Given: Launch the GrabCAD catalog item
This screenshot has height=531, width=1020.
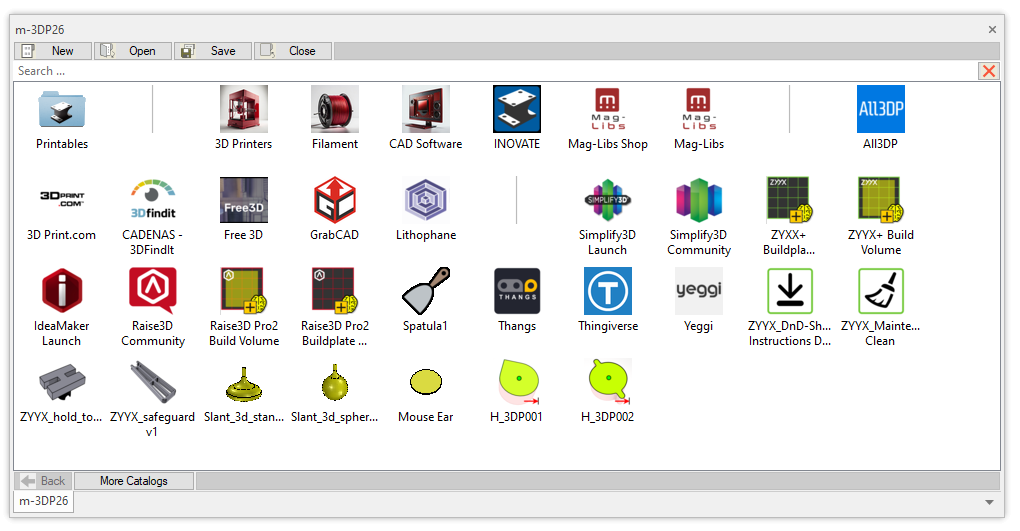Looking at the screenshot, I should coord(335,201).
